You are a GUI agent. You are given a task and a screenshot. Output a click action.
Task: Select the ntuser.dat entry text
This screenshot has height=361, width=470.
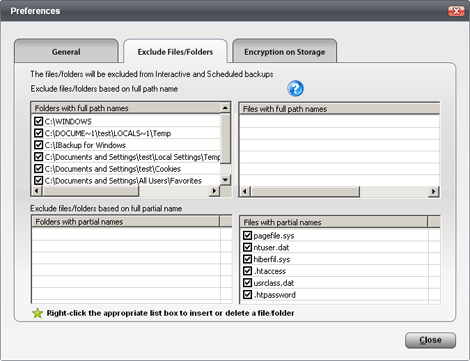coord(271,247)
